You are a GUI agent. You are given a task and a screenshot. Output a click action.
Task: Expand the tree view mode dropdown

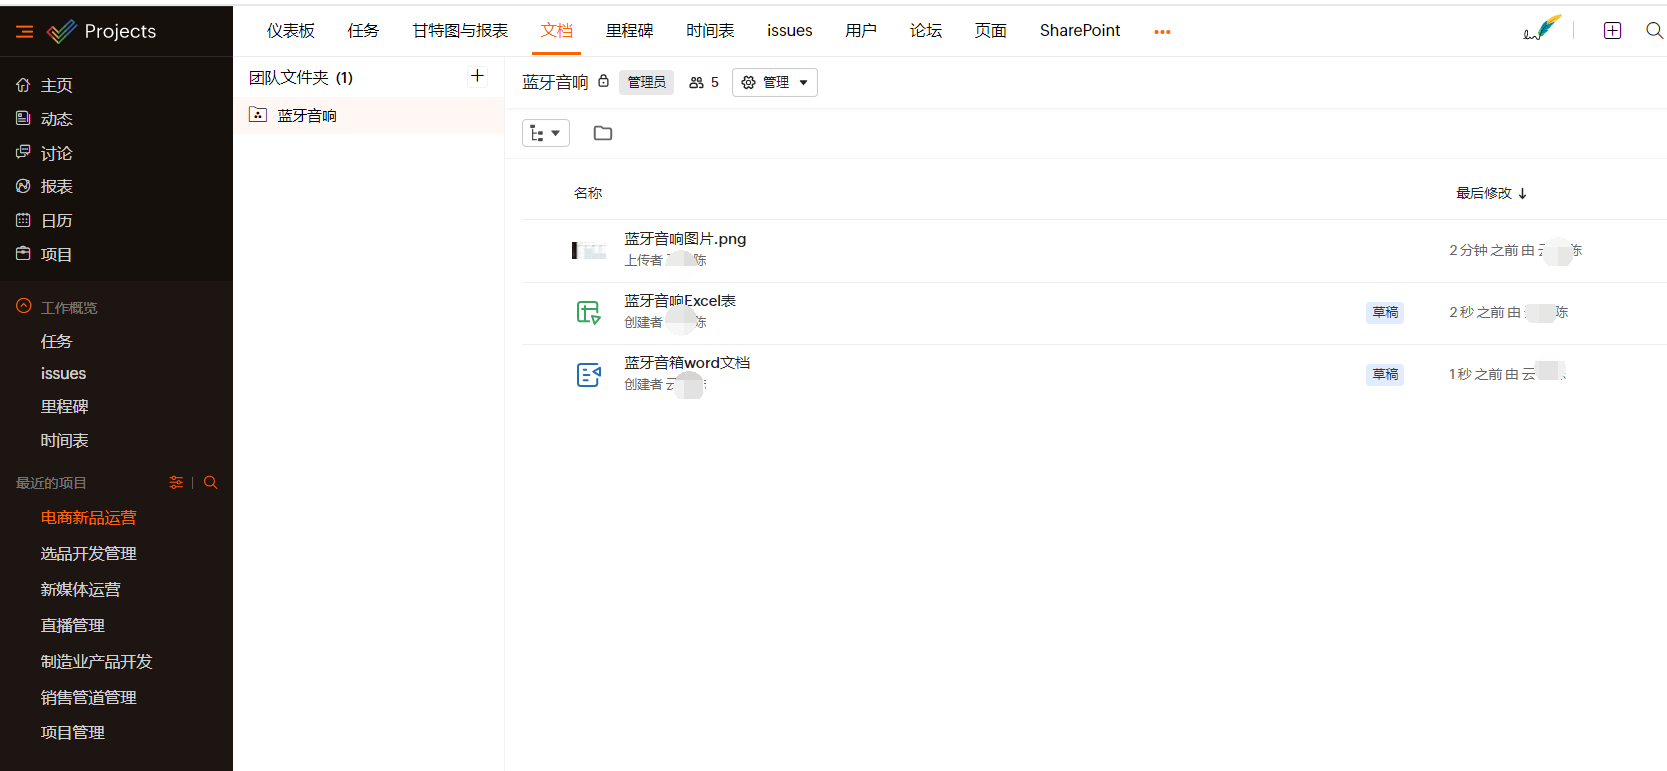(x=545, y=133)
